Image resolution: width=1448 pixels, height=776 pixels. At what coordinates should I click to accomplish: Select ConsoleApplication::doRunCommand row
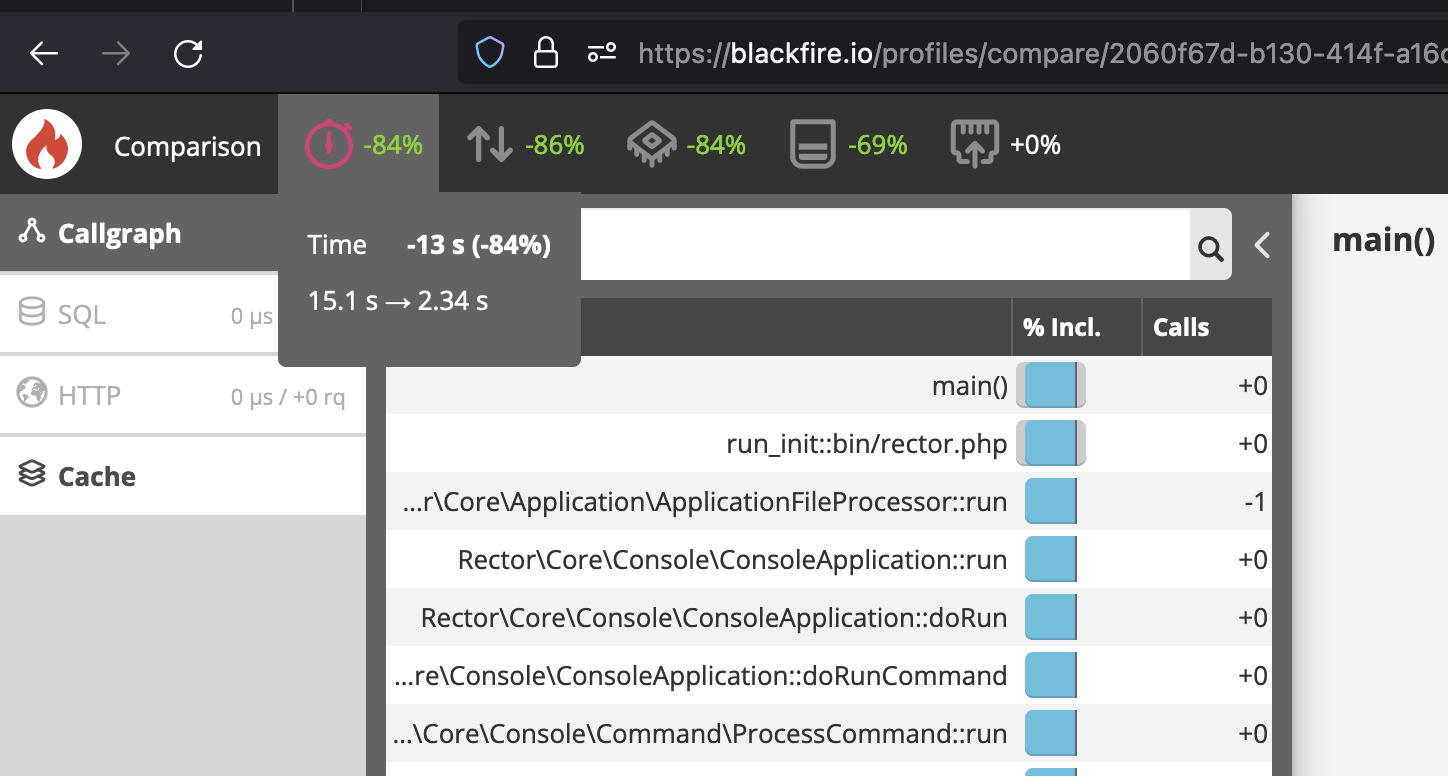(x=829, y=676)
